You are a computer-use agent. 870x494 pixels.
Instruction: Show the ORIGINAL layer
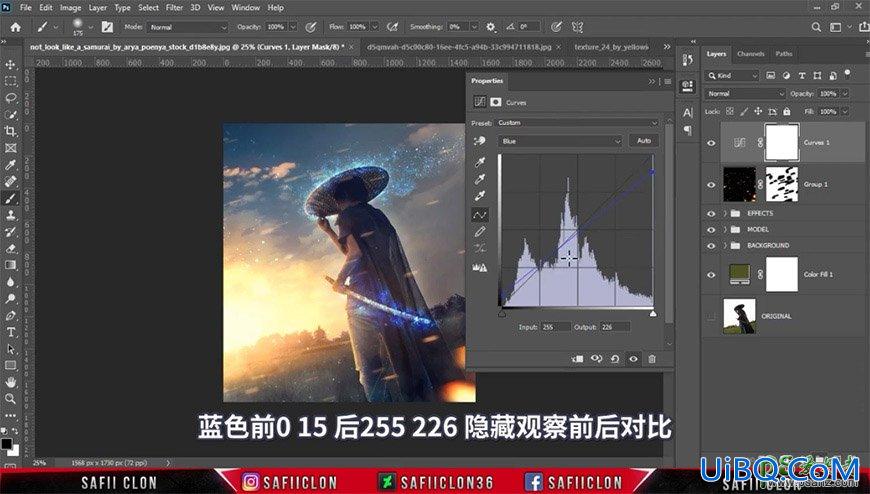pyautogui.click(x=711, y=316)
